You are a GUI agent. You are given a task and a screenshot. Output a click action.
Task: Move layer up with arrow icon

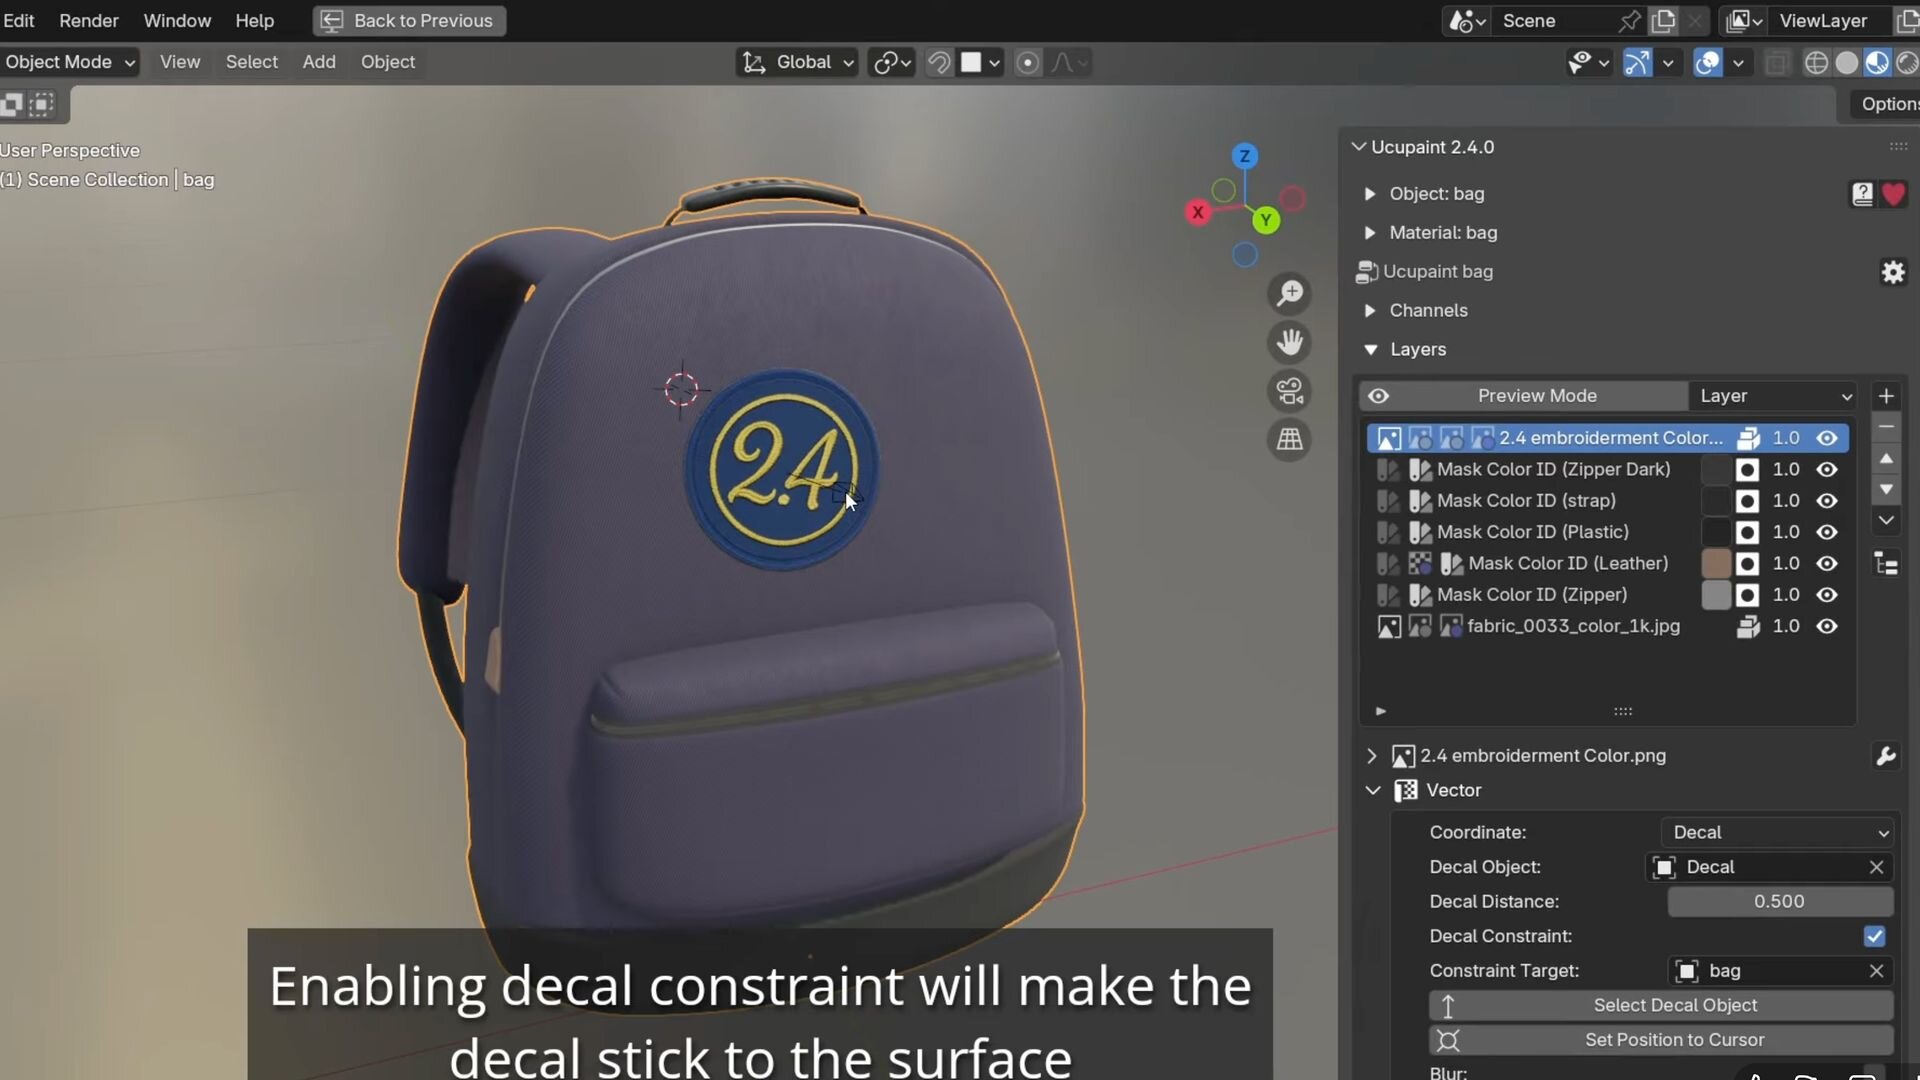[1886, 459]
